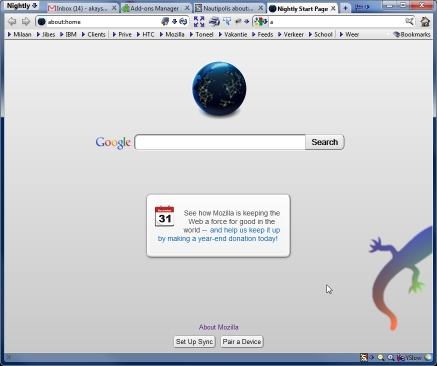437x366 pixels.
Task: Click the Nightly globe logo
Action: click(219, 89)
